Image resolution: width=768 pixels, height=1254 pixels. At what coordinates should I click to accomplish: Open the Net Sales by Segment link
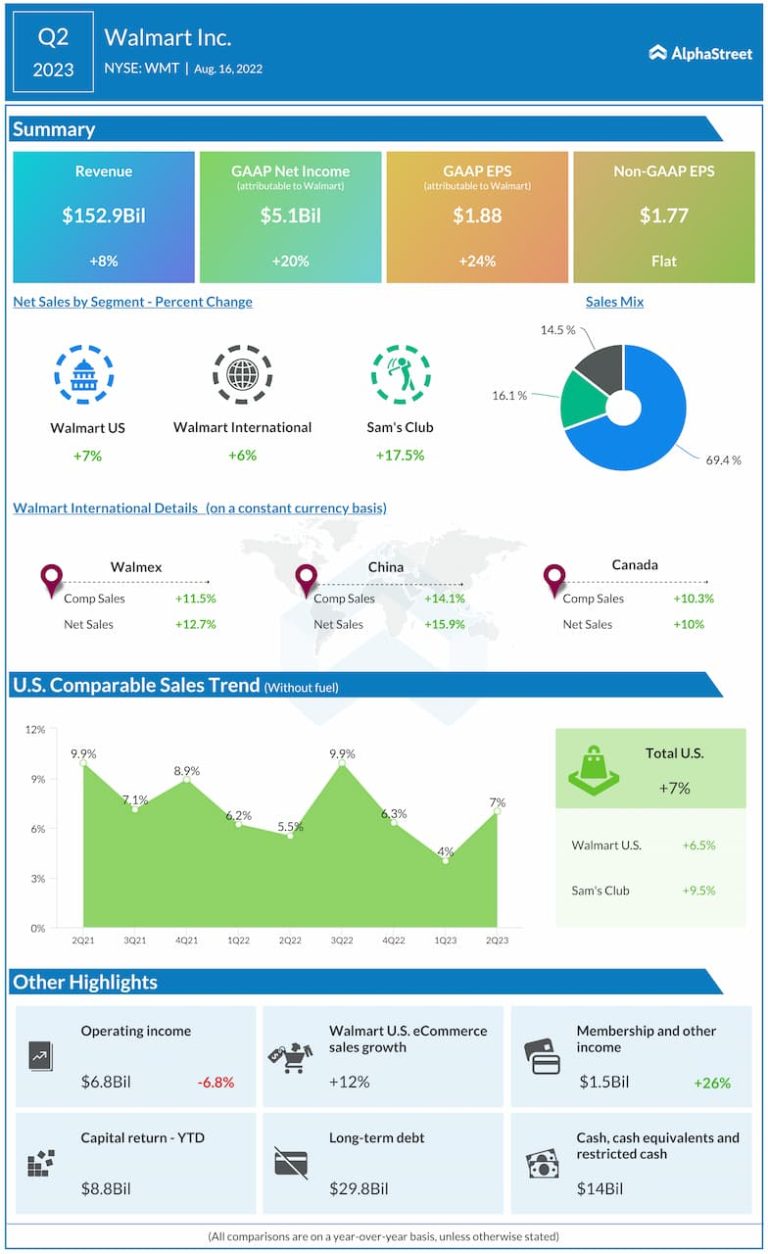132,302
